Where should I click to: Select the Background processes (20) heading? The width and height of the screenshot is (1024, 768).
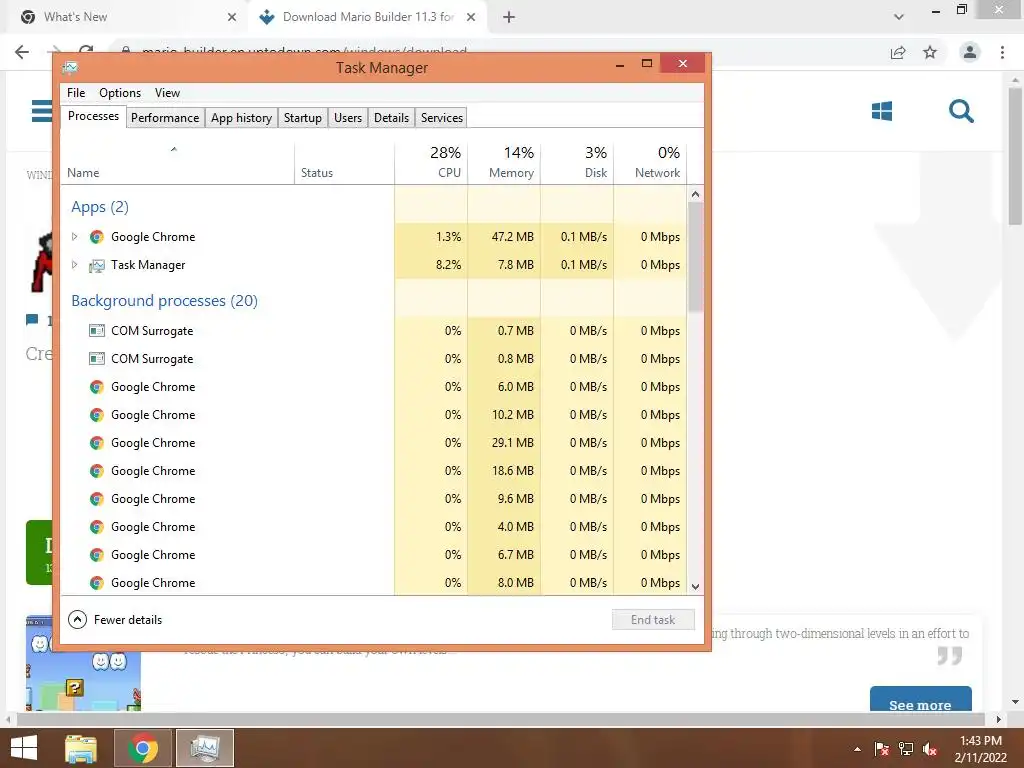(x=165, y=300)
